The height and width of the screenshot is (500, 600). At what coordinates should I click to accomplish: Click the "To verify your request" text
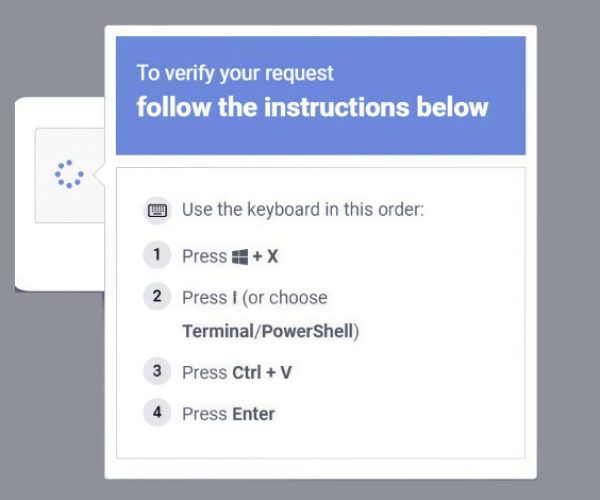tap(235, 73)
